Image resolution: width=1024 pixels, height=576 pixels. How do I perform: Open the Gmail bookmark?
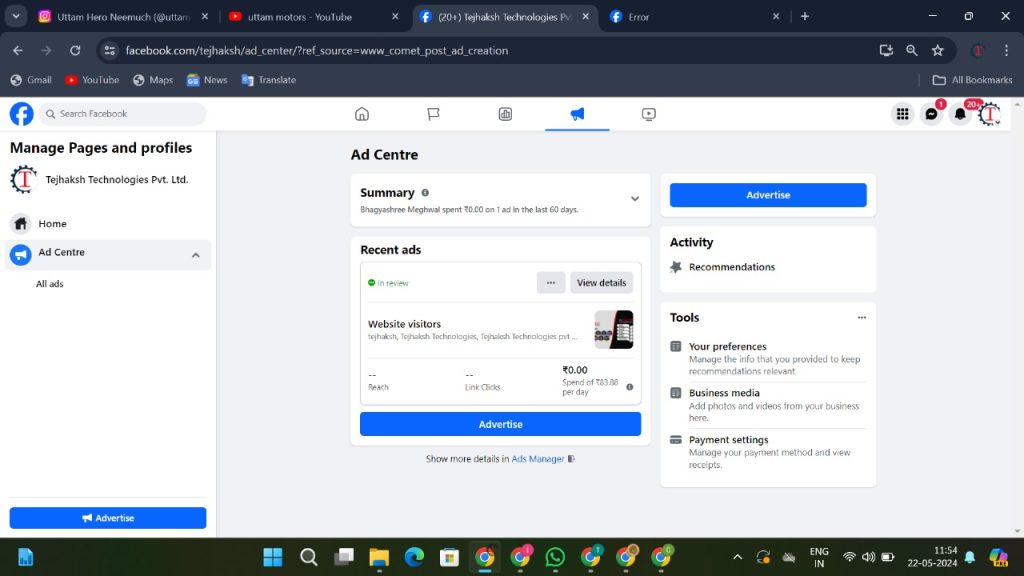[x=31, y=80]
